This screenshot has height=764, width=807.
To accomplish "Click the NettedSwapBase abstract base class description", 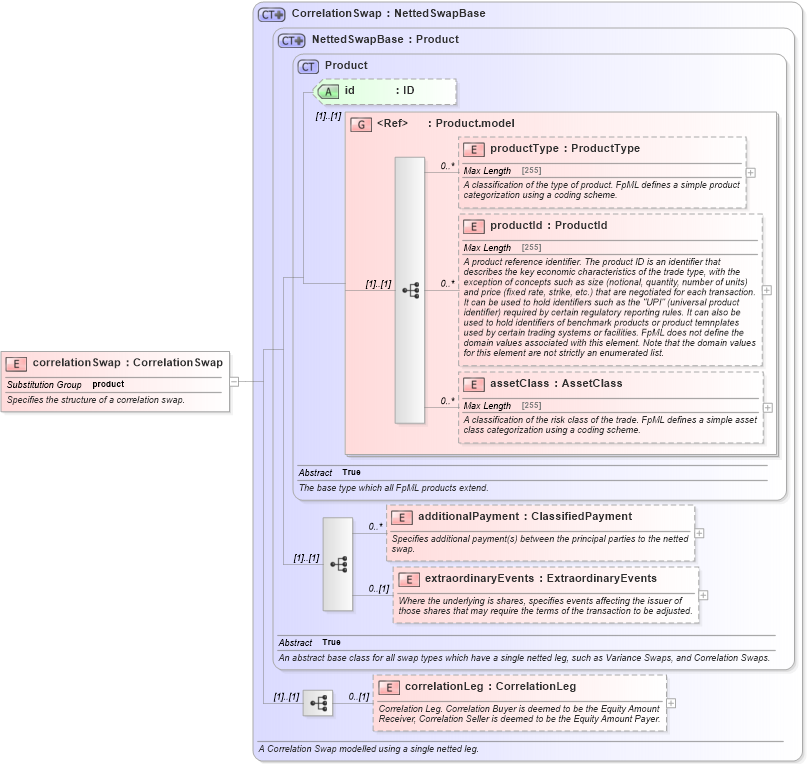I will pos(524,658).
